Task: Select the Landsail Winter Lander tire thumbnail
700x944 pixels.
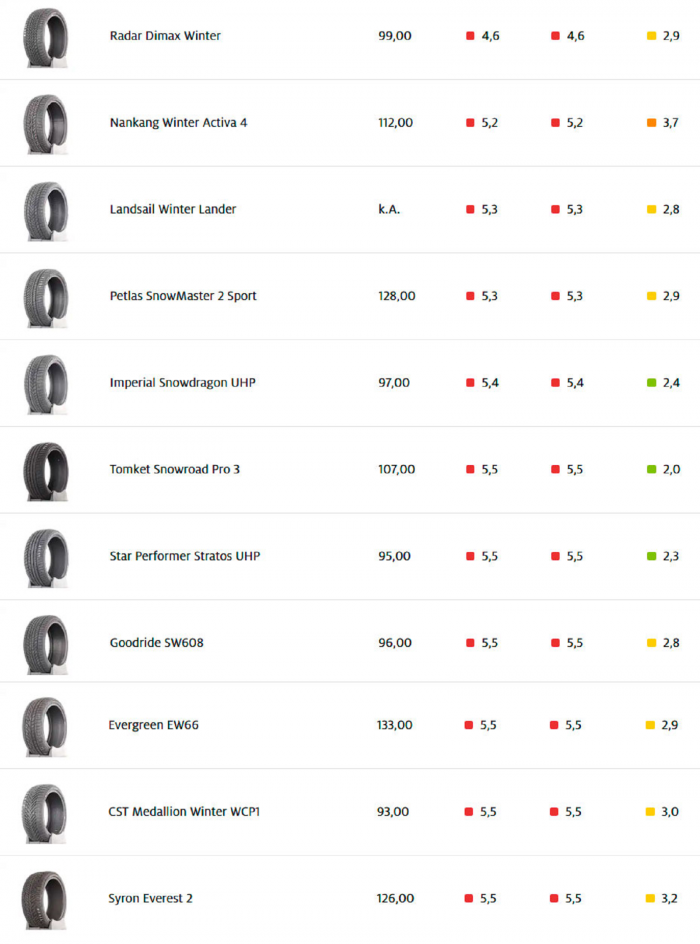Action: [46, 211]
